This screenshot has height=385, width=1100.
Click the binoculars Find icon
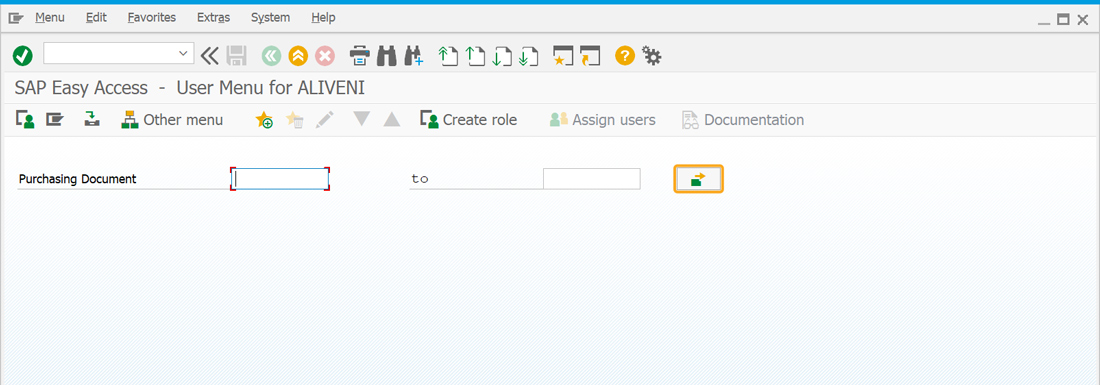[x=387, y=55]
